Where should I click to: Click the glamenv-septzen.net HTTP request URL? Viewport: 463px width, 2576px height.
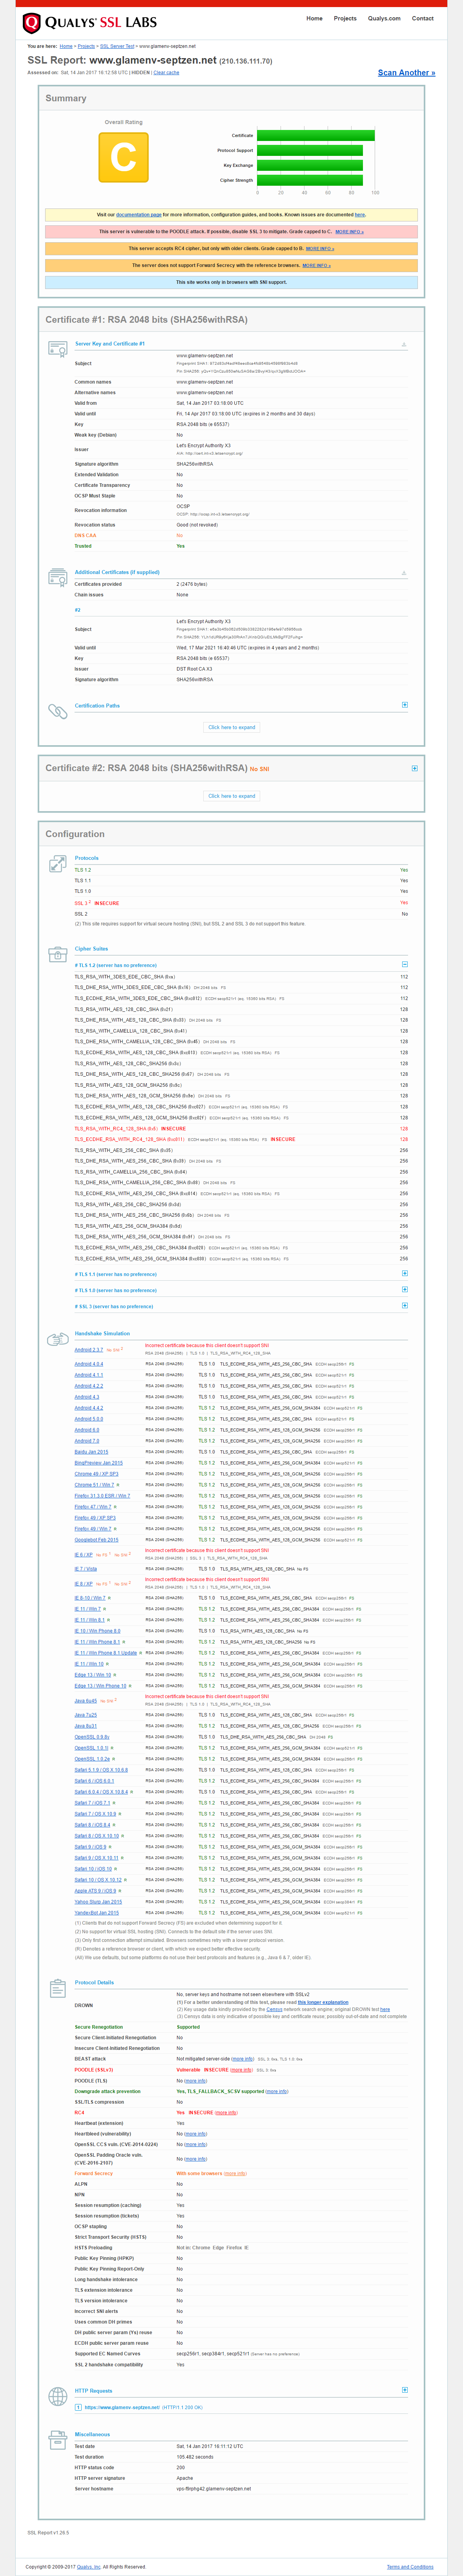pos(122,2408)
